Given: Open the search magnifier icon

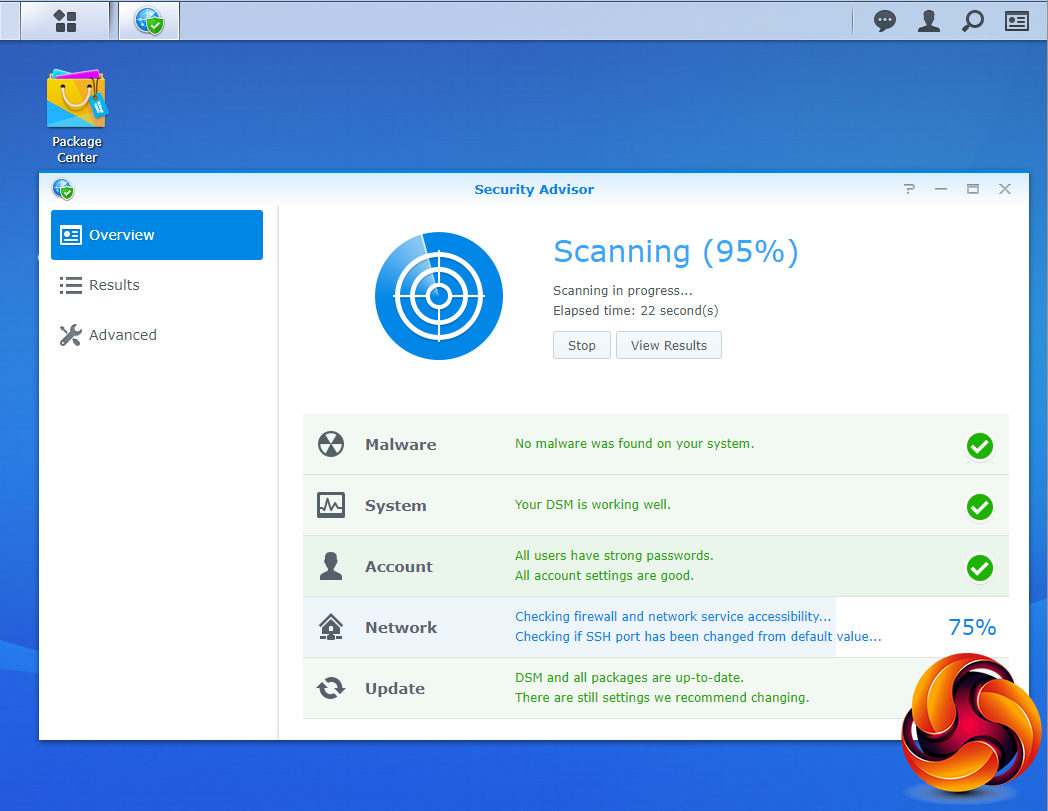Looking at the screenshot, I should tap(972, 21).
